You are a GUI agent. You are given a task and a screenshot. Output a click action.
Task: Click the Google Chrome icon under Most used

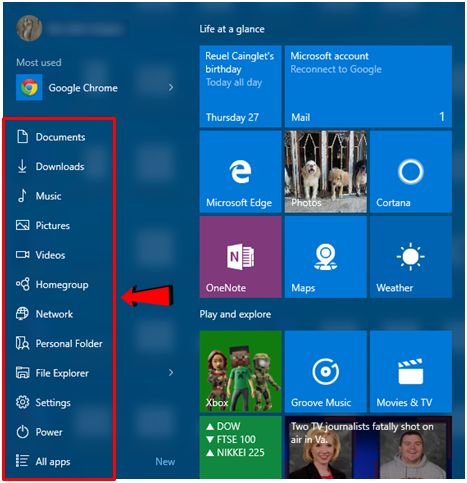pos(29,87)
